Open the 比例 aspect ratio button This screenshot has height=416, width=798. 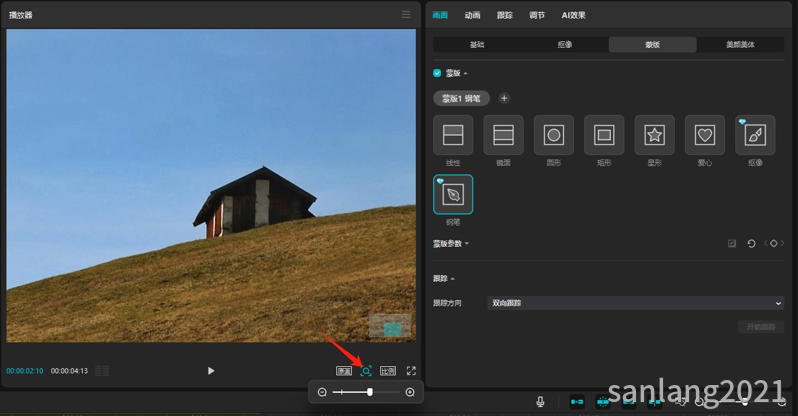pos(388,371)
